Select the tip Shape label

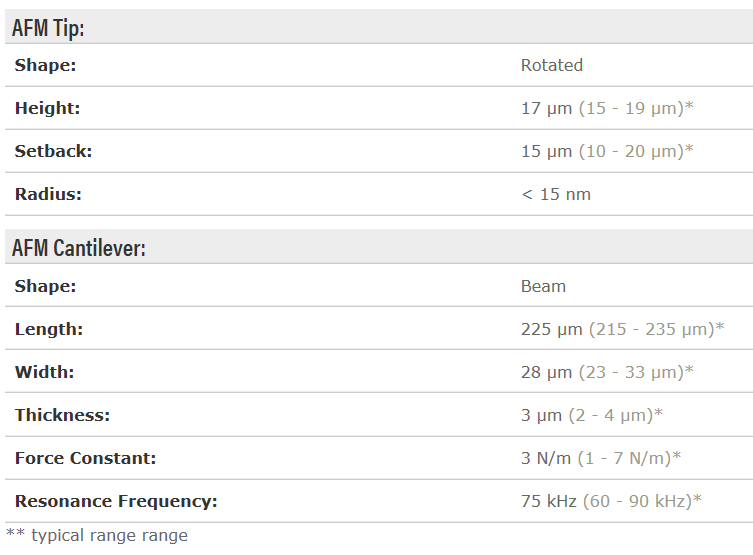46,65
